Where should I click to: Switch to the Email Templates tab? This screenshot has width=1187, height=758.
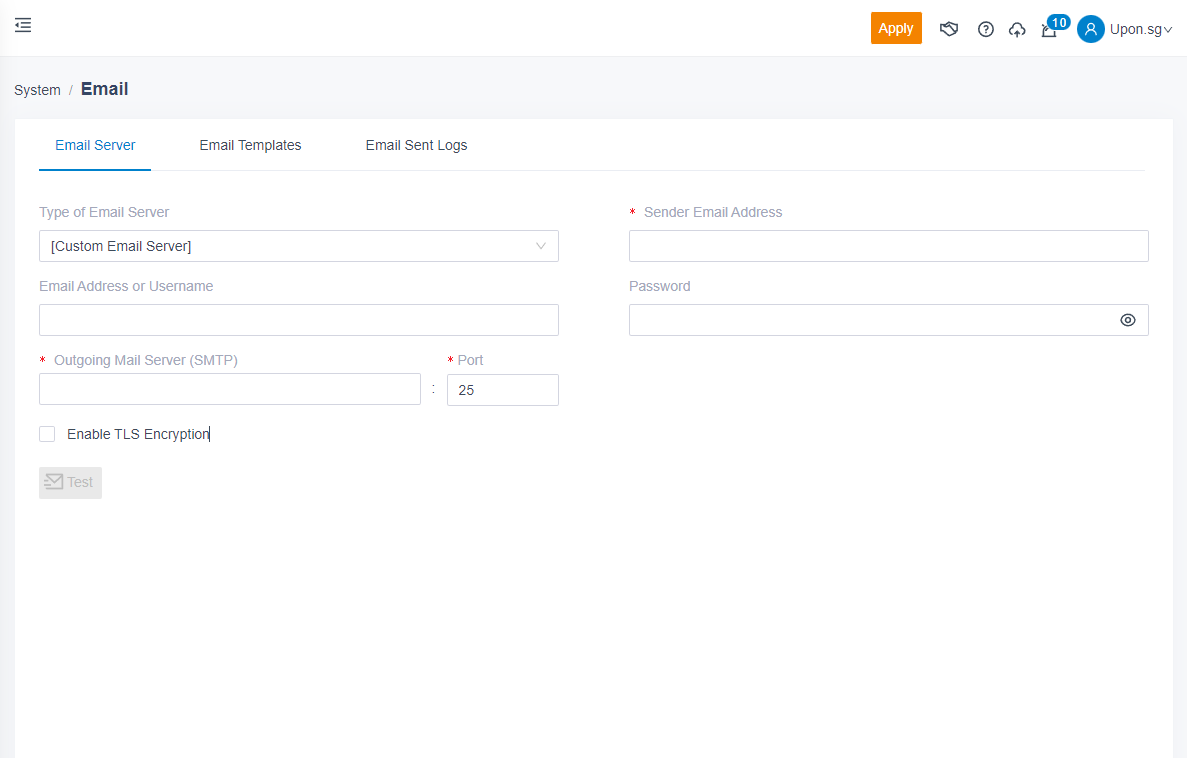[x=250, y=145]
